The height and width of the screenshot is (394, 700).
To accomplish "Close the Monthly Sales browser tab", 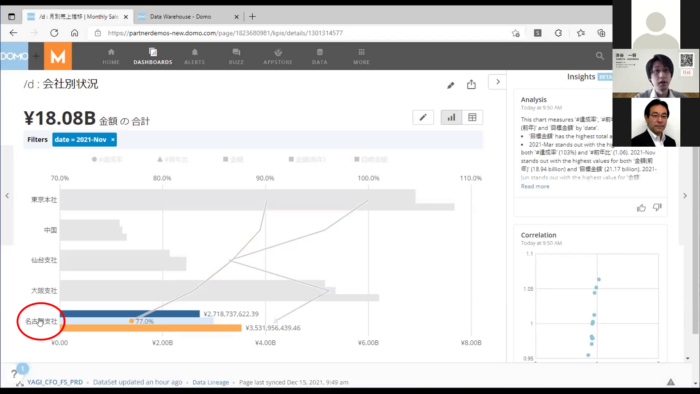I will click(126, 17).
